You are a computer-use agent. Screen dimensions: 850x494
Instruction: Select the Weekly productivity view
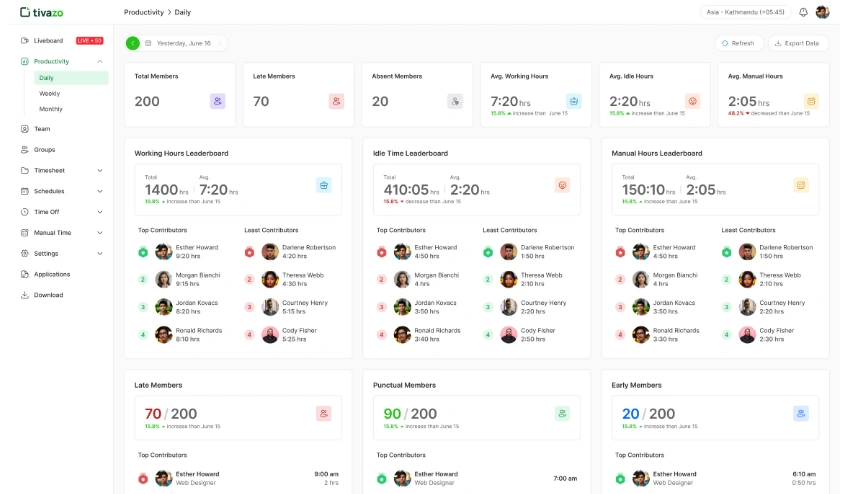[49, 93]
